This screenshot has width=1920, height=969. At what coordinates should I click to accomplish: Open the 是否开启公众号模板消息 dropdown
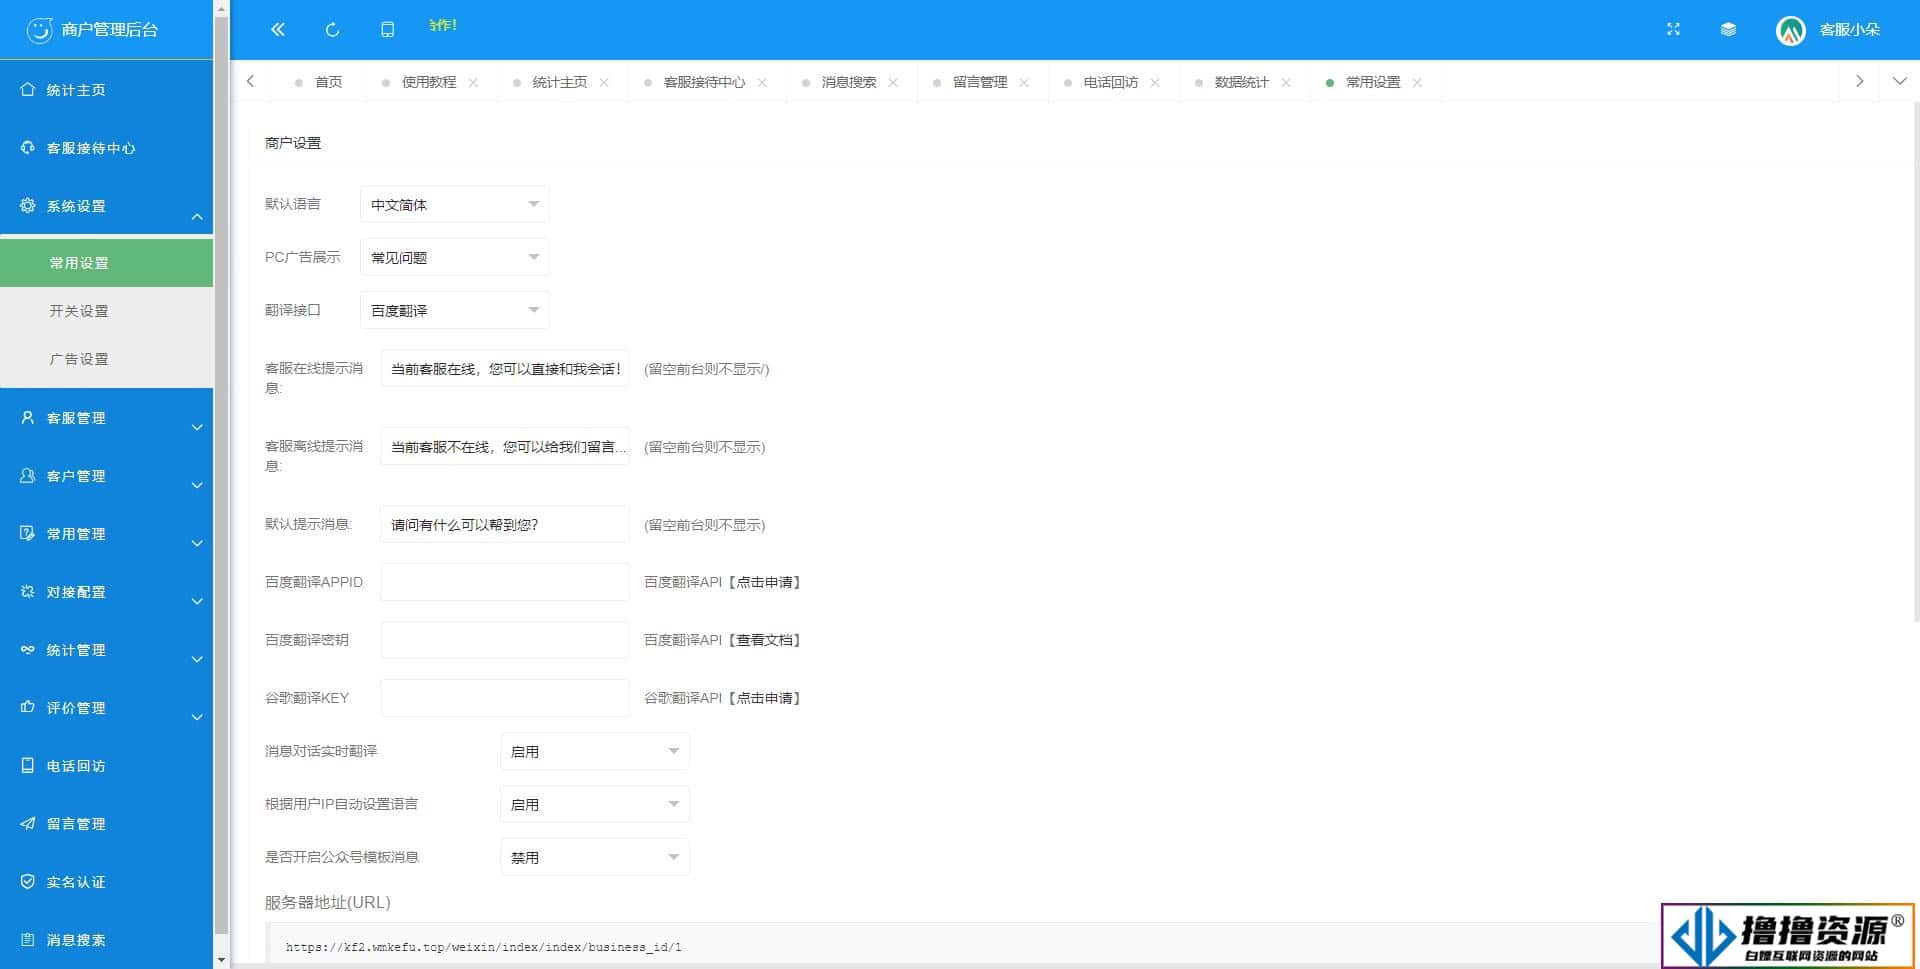(594, 857)
